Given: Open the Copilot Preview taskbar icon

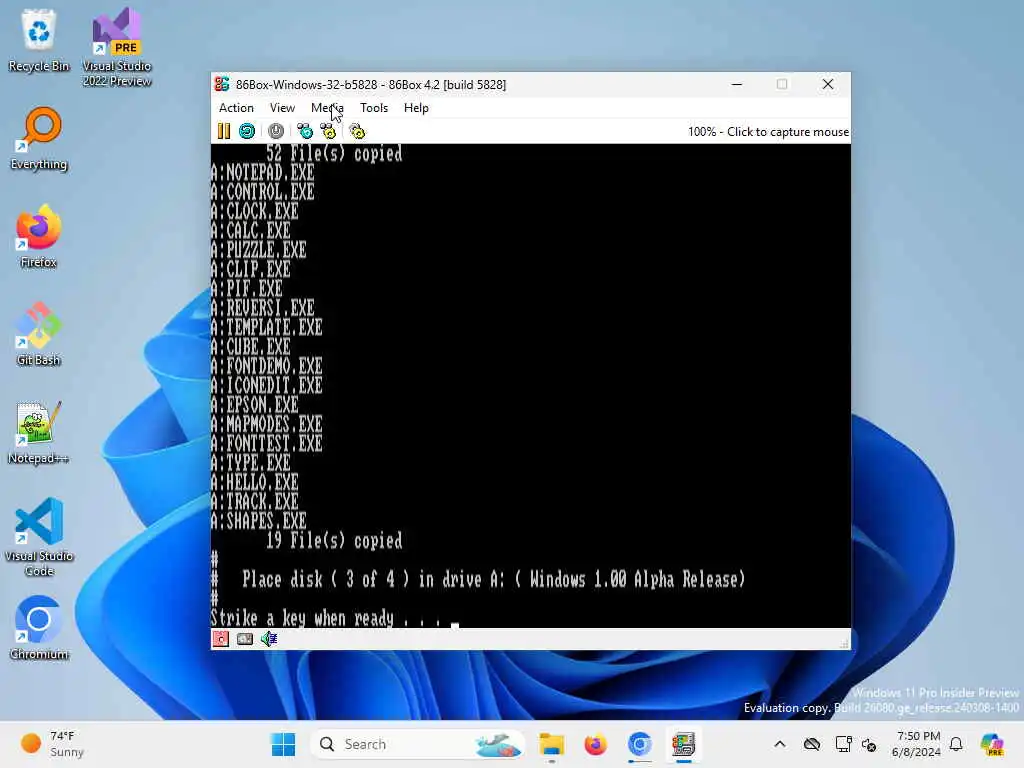Looking at the screenshot, I should pyautogui.click(x=992, y=744).
